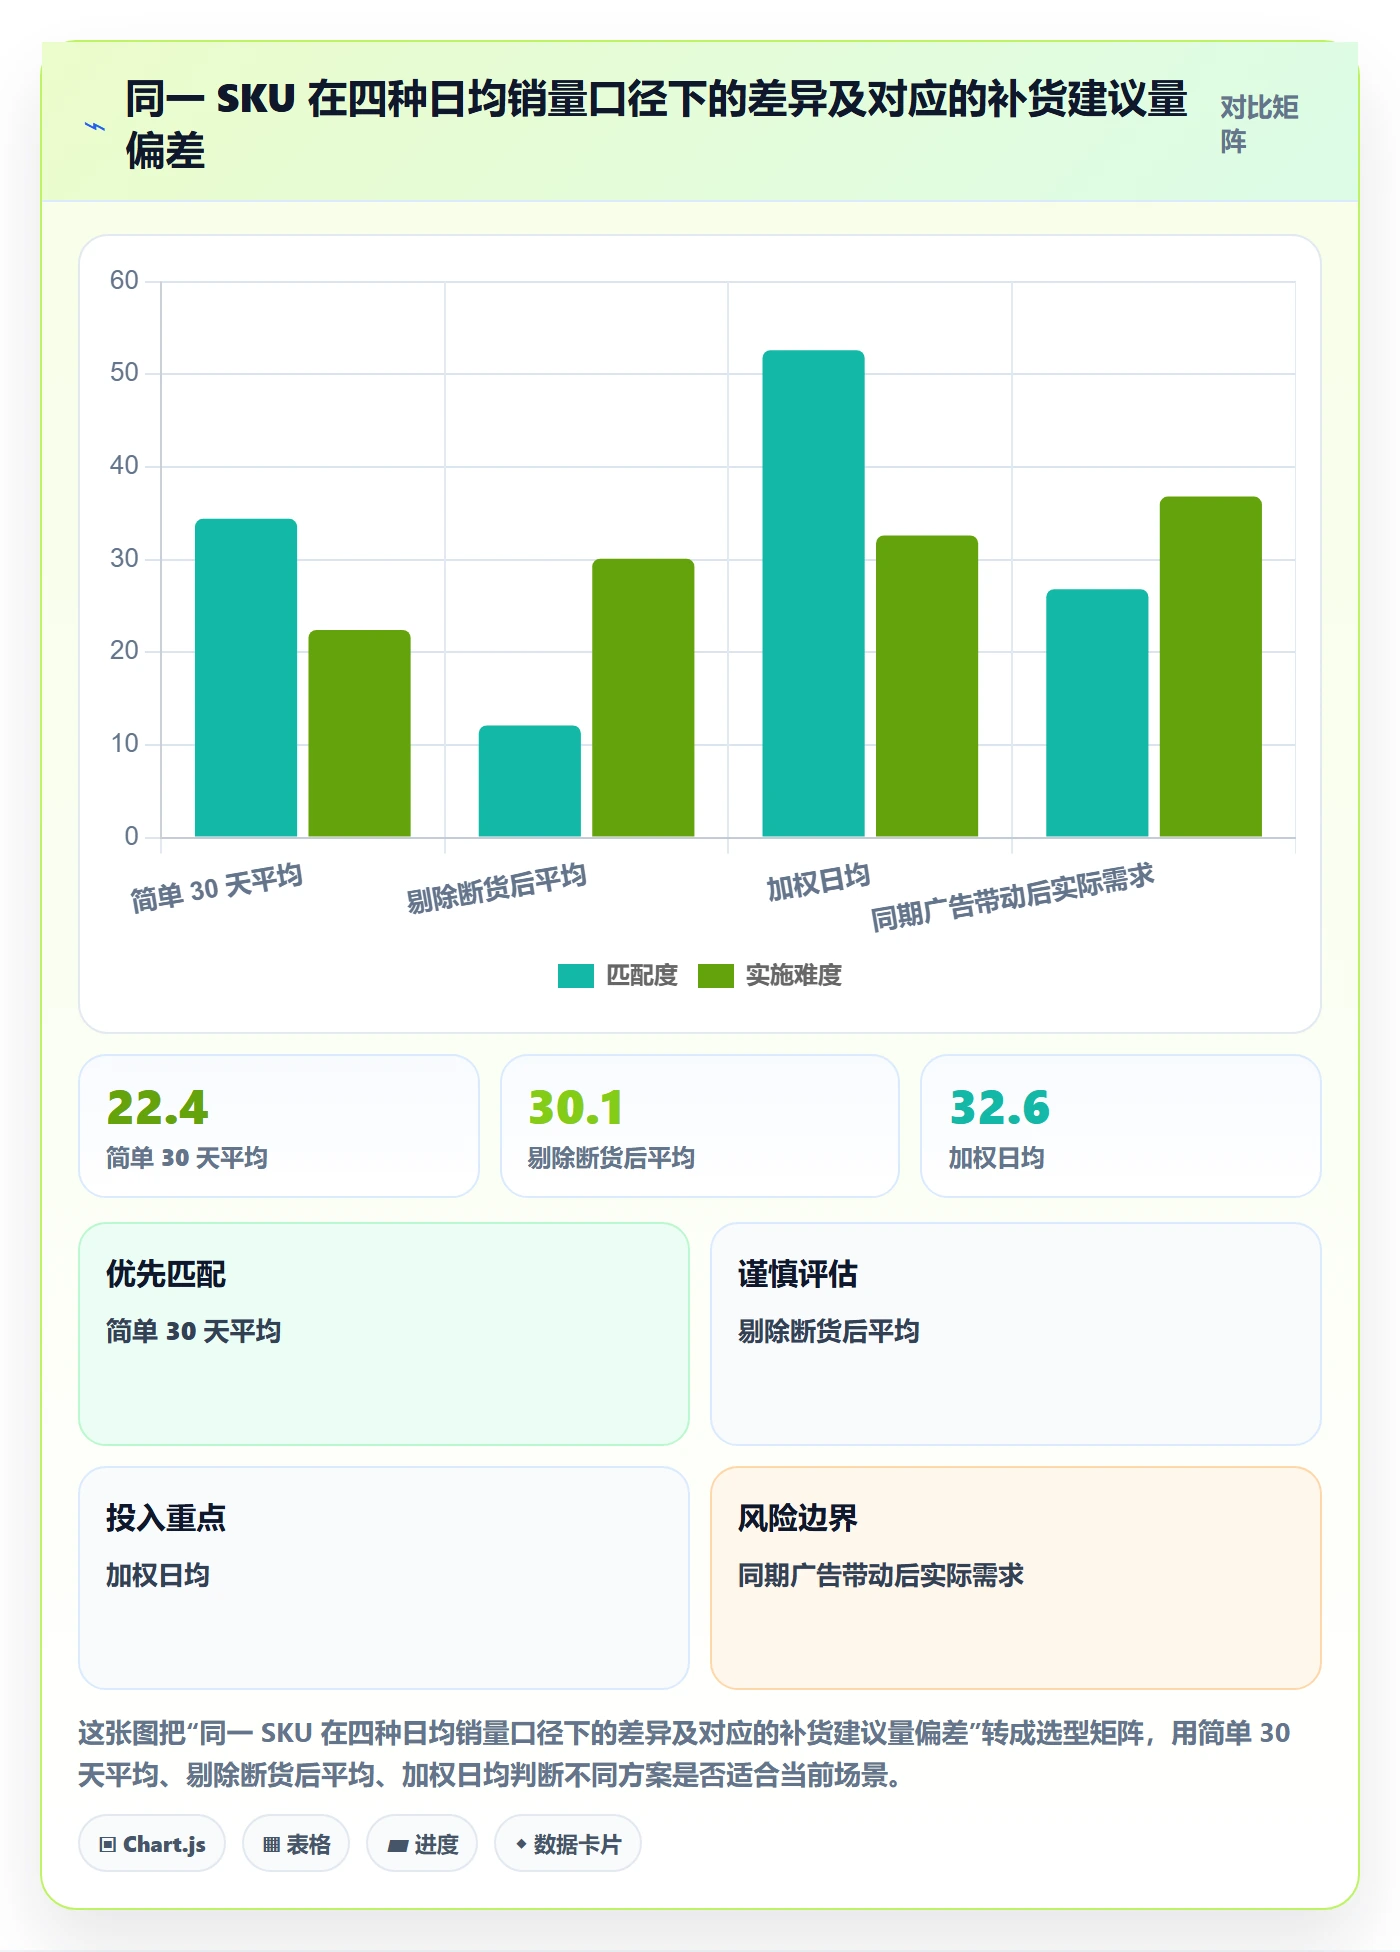1400x1952 pixels.
Task: Toggle the 匹配度 legend swatch
Action: click(576, 975)
